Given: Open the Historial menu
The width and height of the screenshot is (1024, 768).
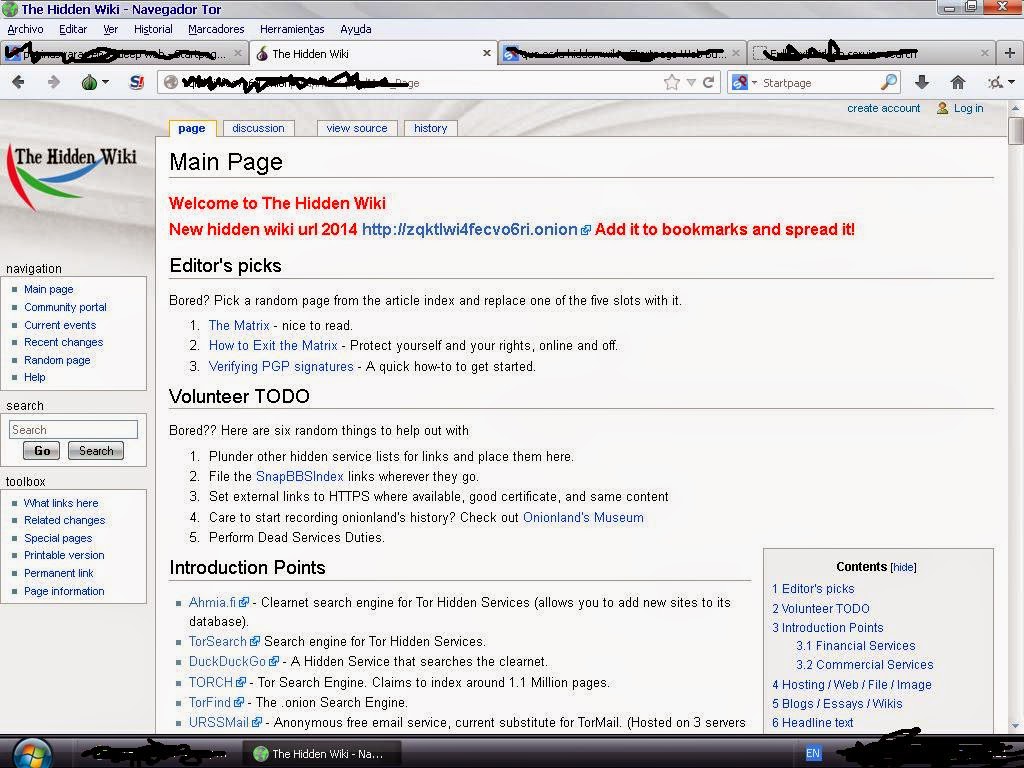Looking at the screenshot, I should (x=153, y=29).
